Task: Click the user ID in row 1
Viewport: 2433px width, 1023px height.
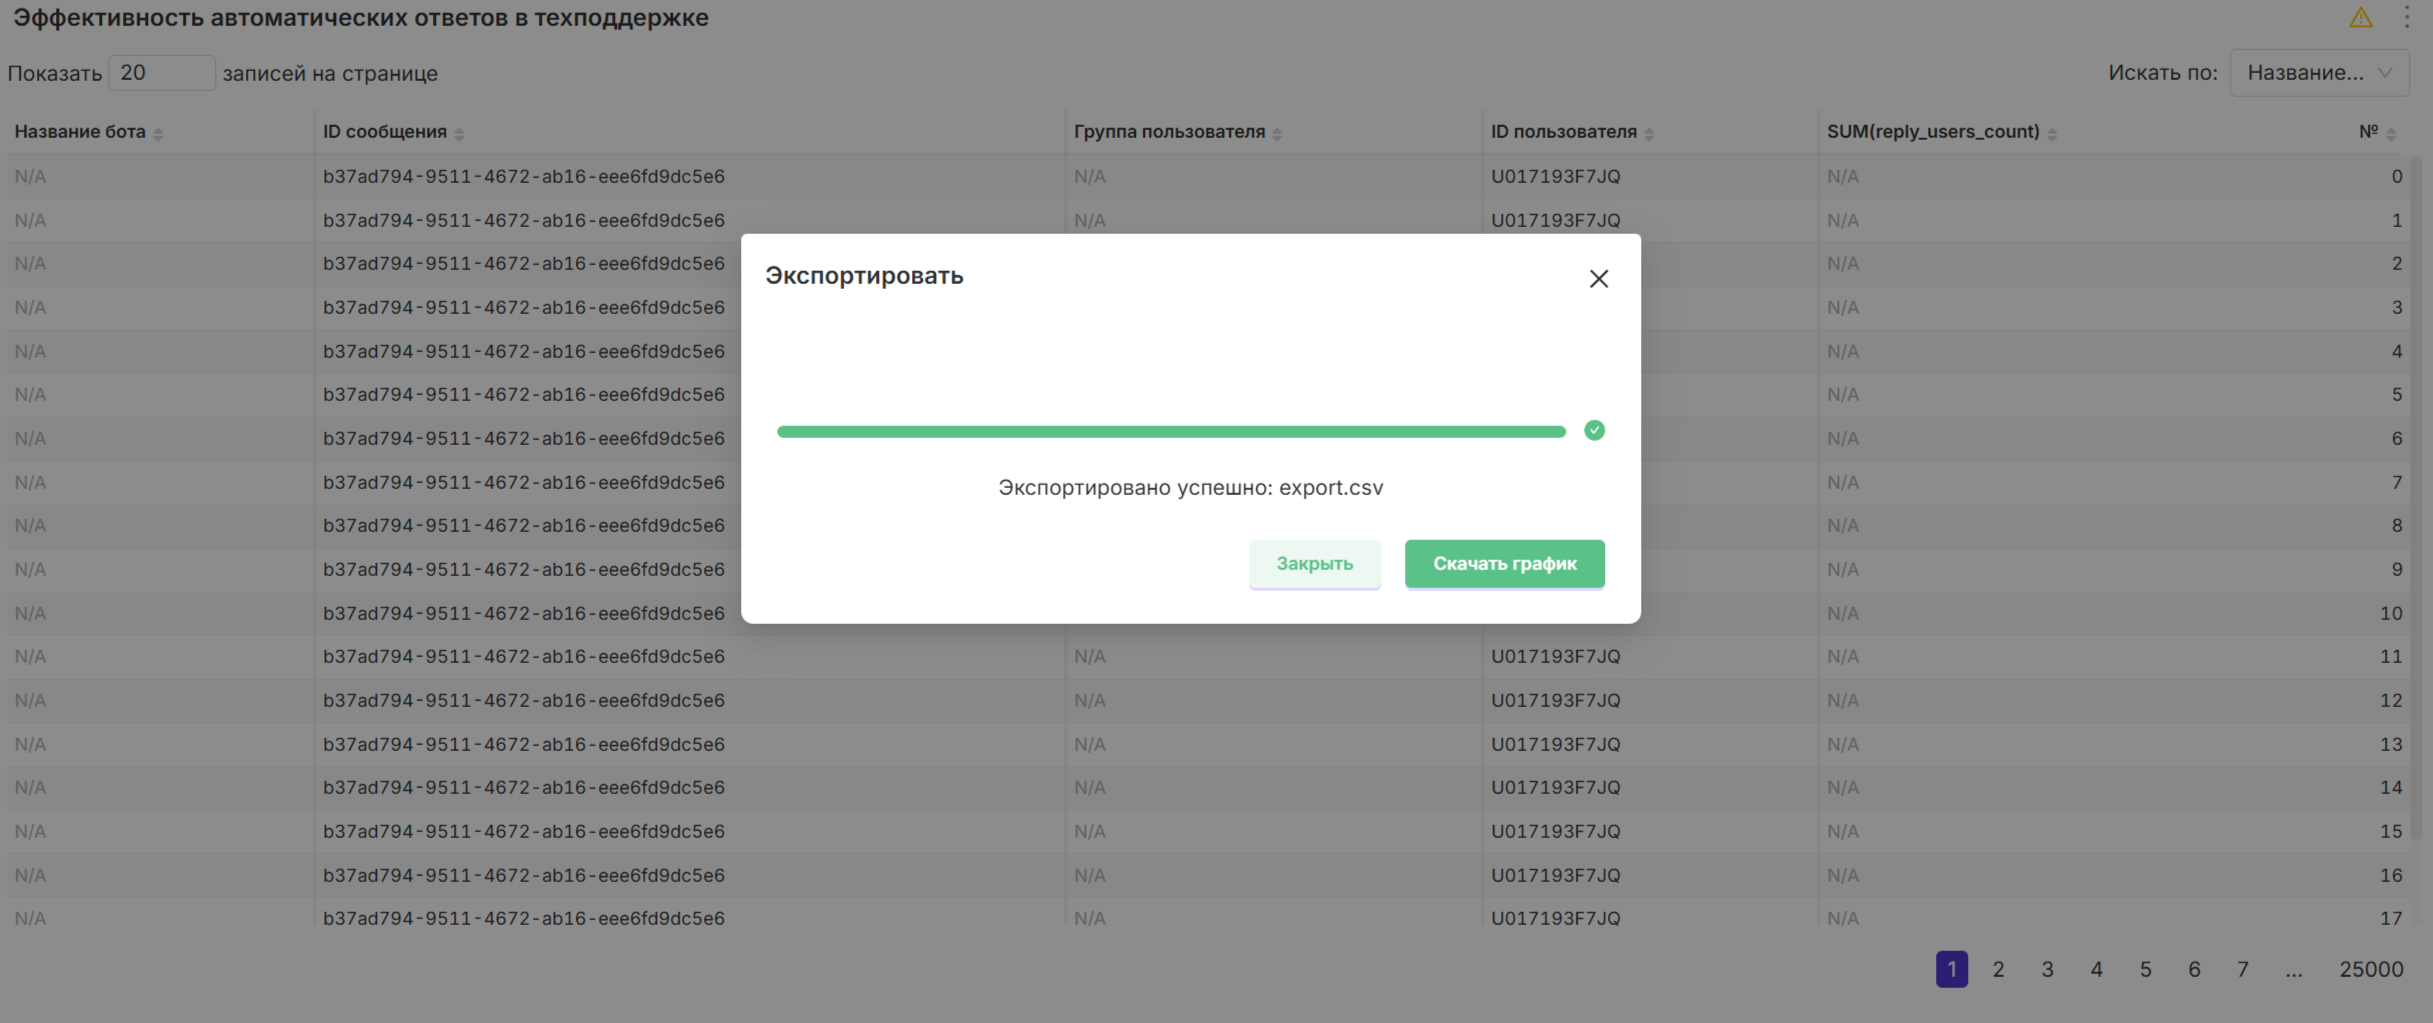Action: (1555, 221)
